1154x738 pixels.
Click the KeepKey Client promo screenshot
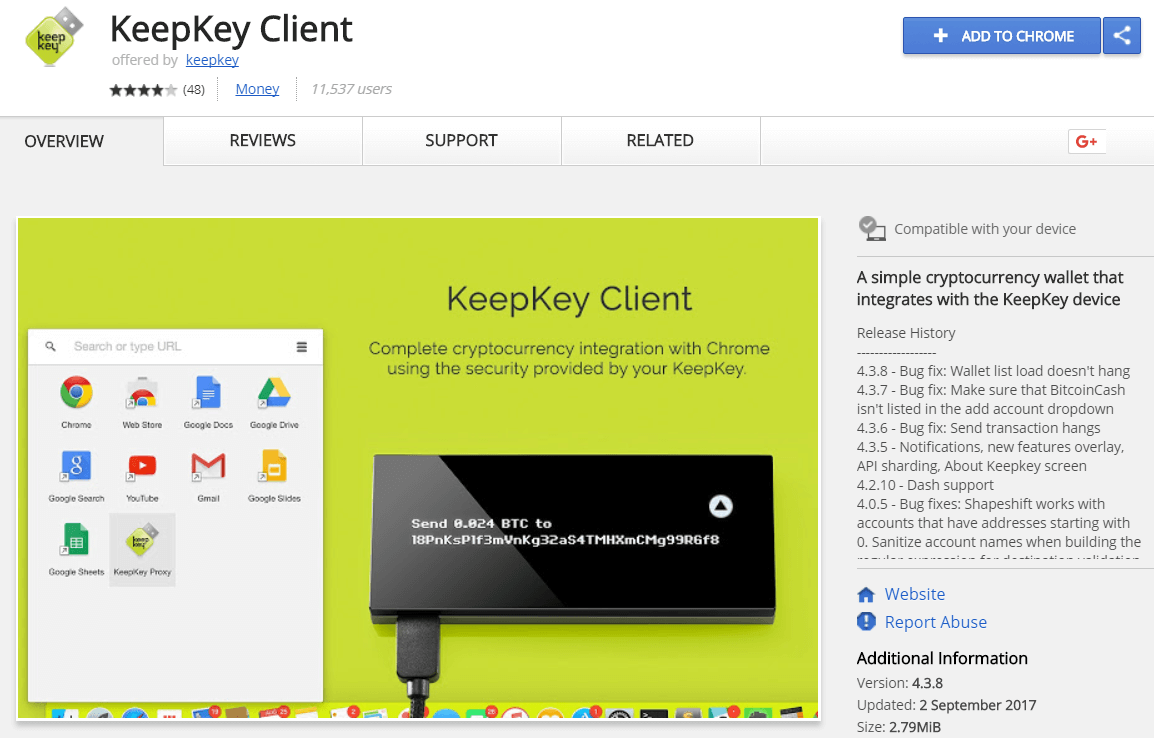[x=418, y=467]
